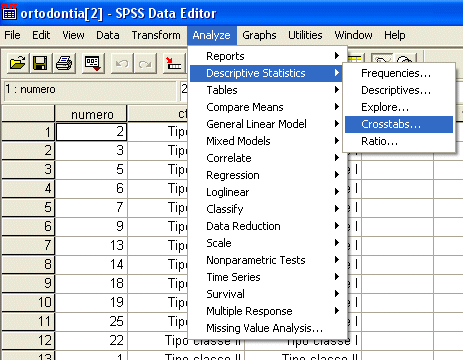
Task: Close the Analyze menu by clicking Analyze
Action: pos(212,35)
